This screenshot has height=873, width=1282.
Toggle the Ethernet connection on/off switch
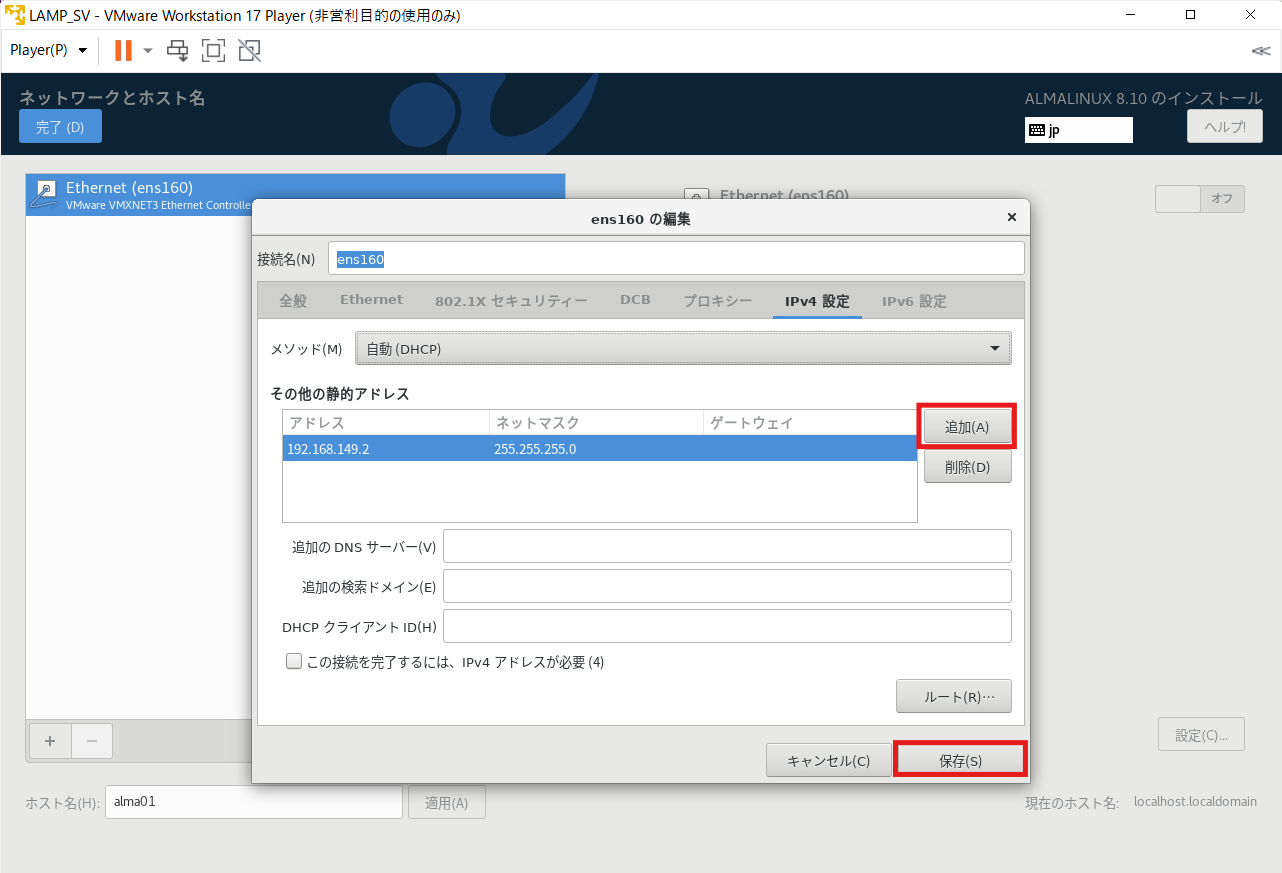click(x=1200, y=199)
